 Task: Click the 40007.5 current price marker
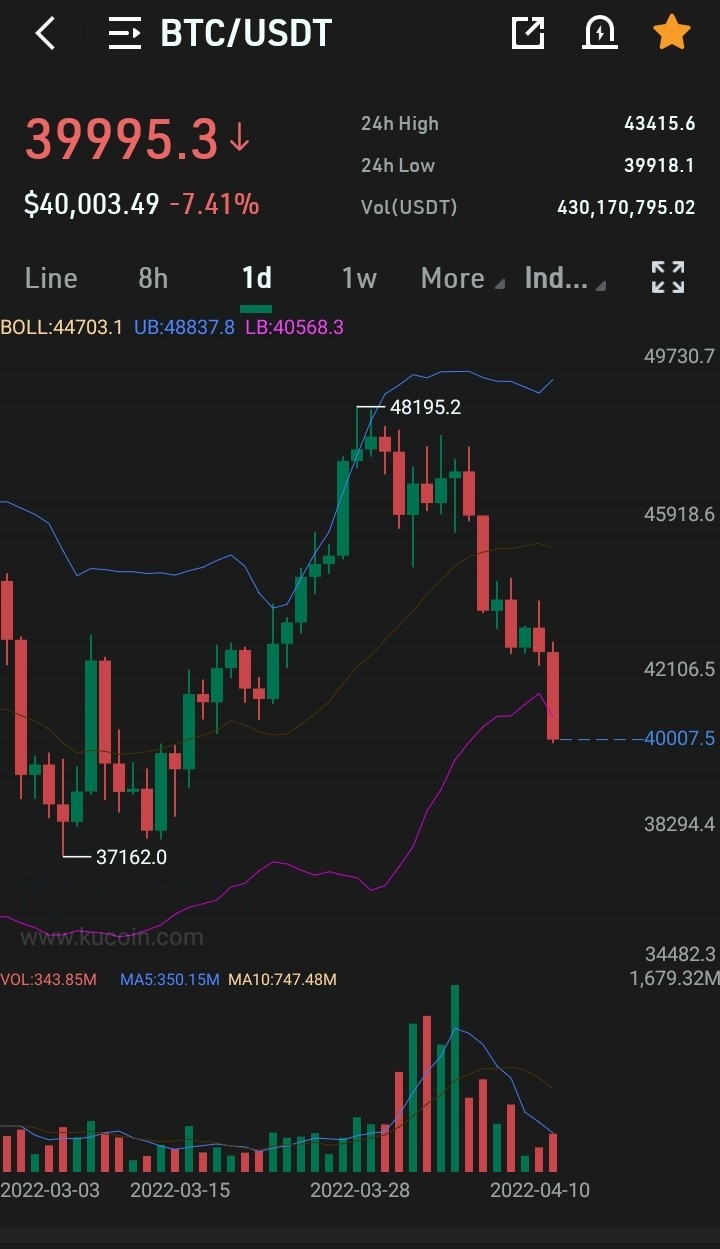[680, 739]
